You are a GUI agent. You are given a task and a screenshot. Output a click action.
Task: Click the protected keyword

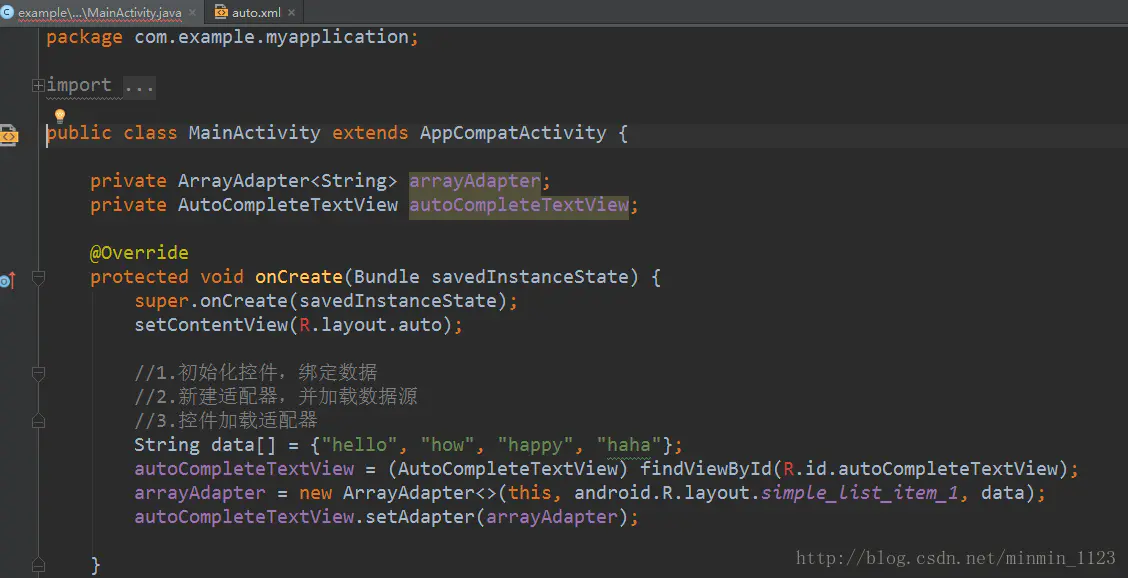coord(139,277)
